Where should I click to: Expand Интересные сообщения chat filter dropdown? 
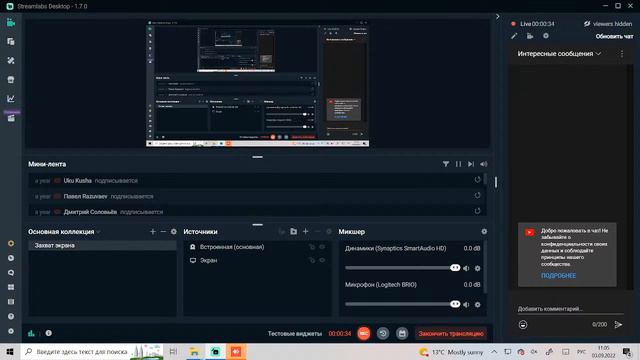(x=559, y=53)
